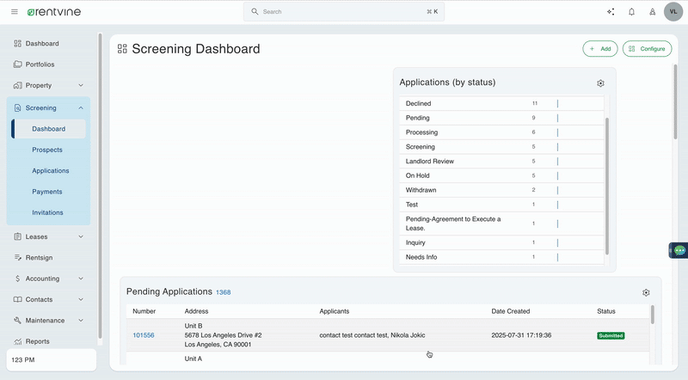Image resolution: width=688 pixels, height=380 pixels.
Task: Click the Reports sidebar icon
Action: tap(18, 341)
